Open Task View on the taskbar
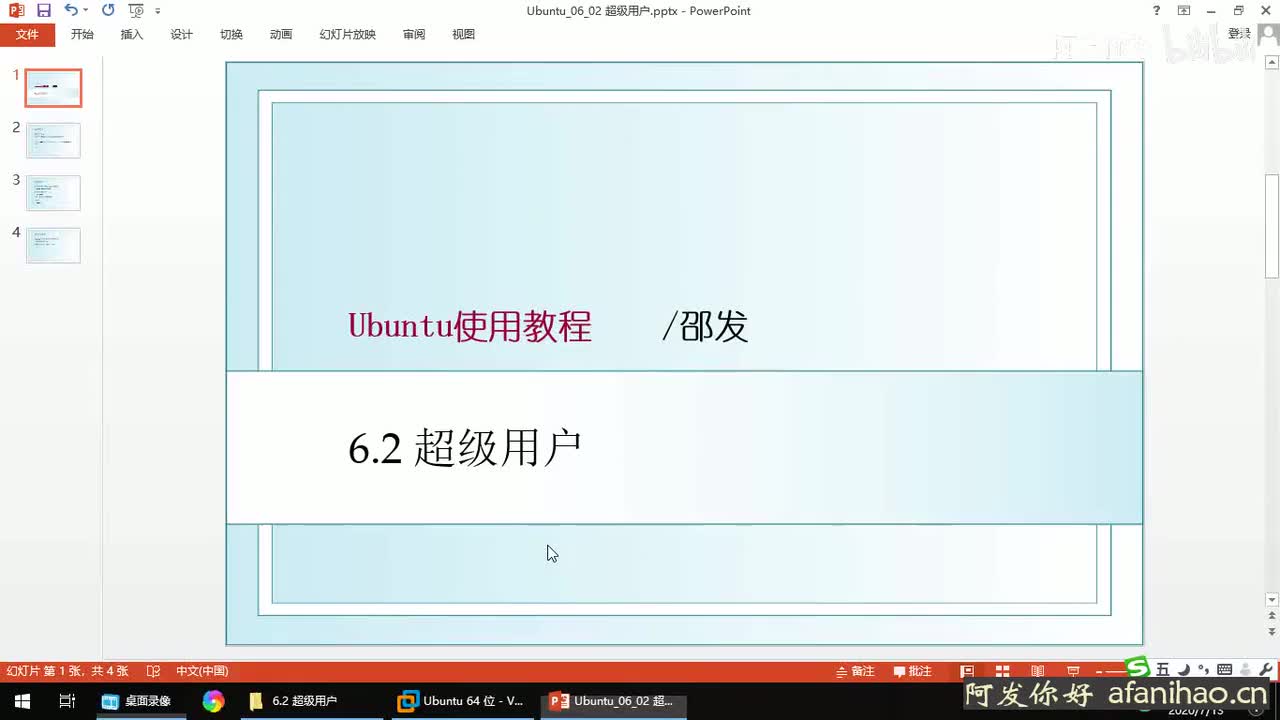Image resolution: width=1280 pixels, height=720 pixels. pyautogui.click(x=67, y=701)
